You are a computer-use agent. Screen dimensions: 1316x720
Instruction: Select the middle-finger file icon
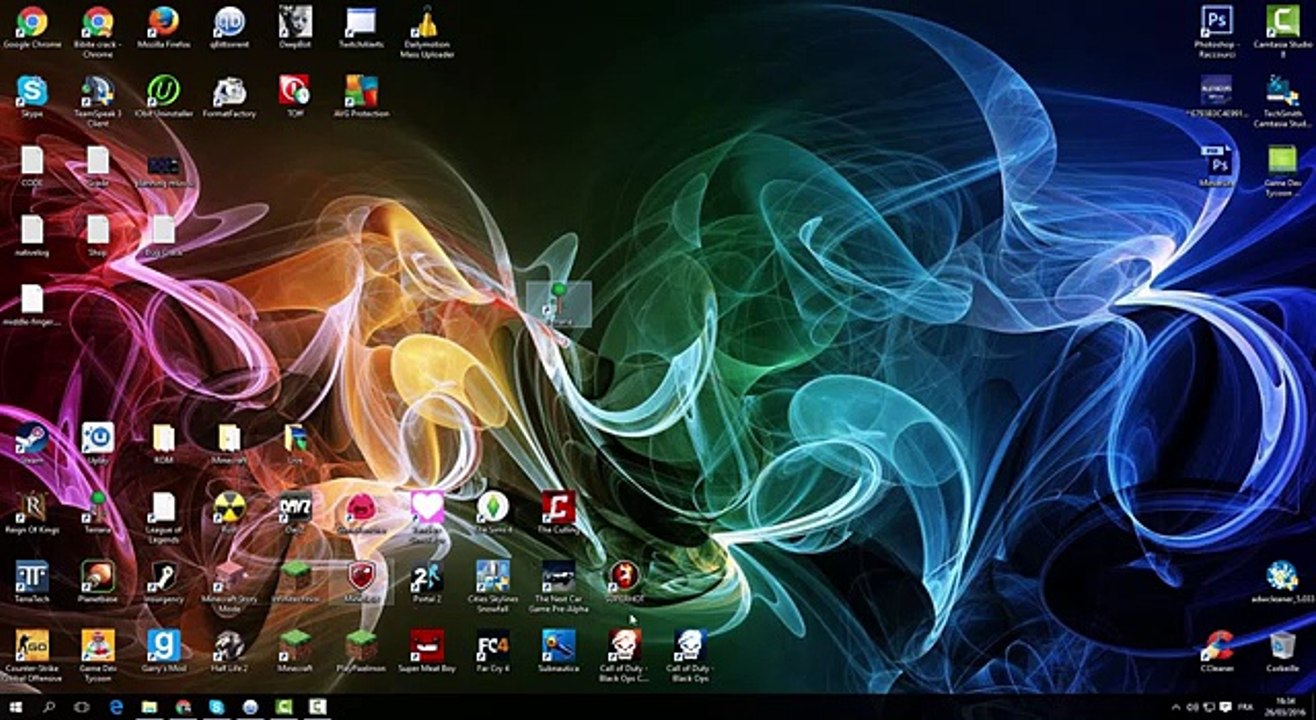point(32,306)
